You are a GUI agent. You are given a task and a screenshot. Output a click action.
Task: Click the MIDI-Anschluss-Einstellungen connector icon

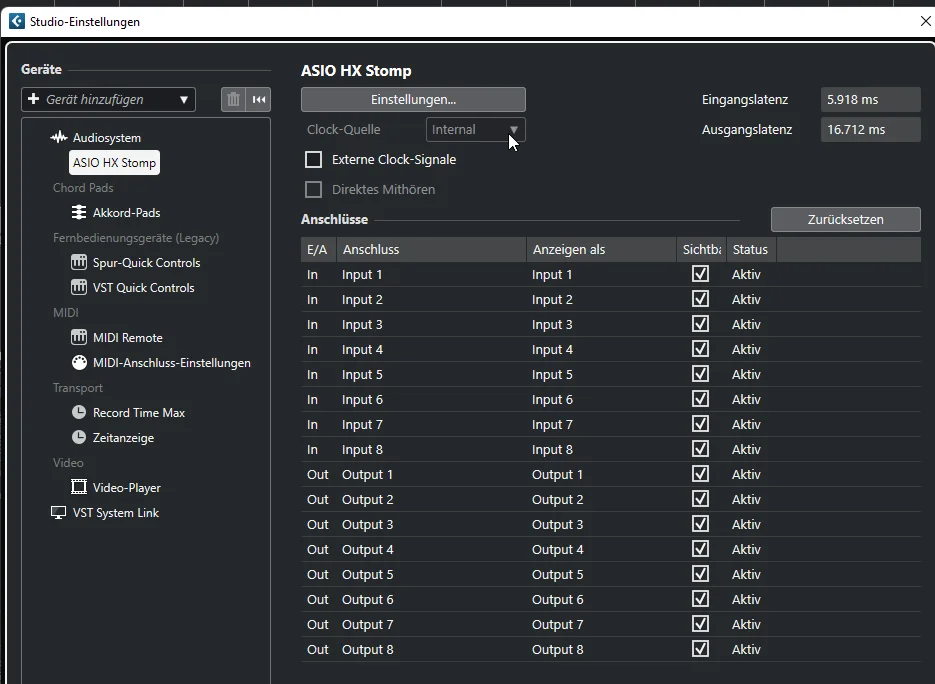point(79,363)
